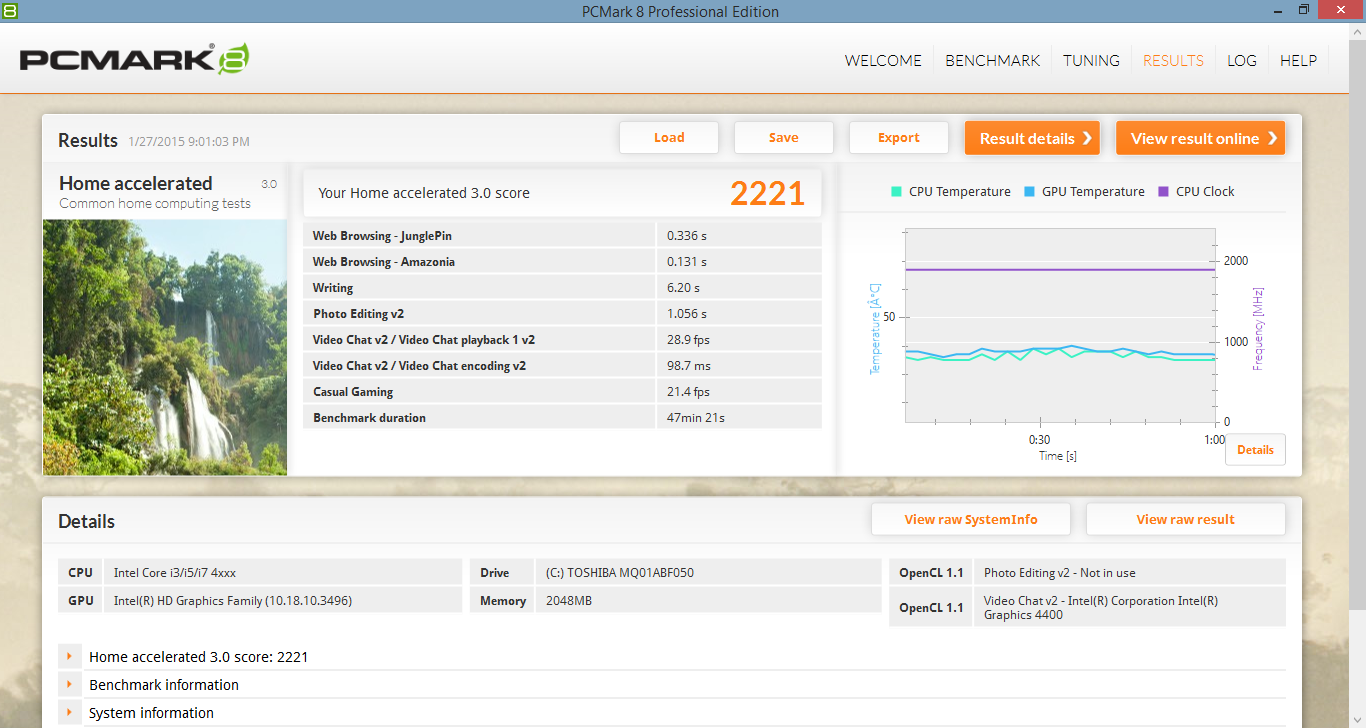Open the HELP tab
Image resolution: width=1366 pixels, height=728 pixels.
coord(1298,60)
